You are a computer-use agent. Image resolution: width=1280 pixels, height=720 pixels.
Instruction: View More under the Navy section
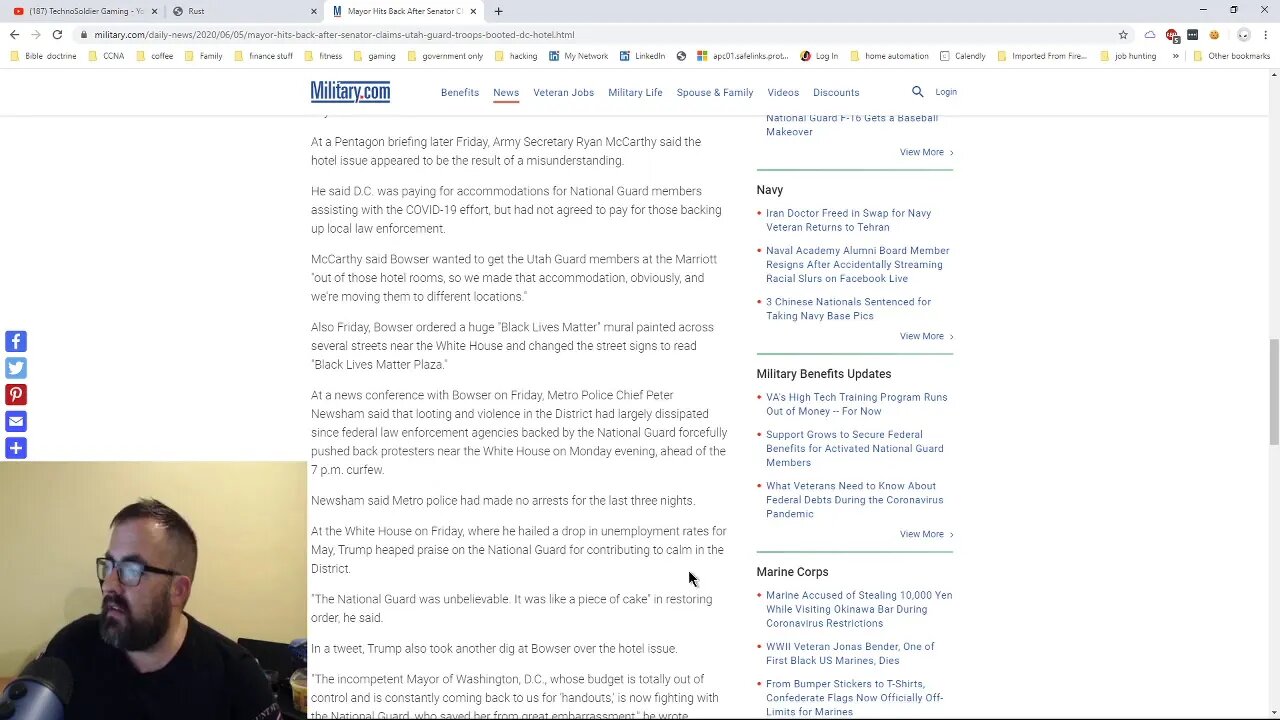[x=926, y=336]
